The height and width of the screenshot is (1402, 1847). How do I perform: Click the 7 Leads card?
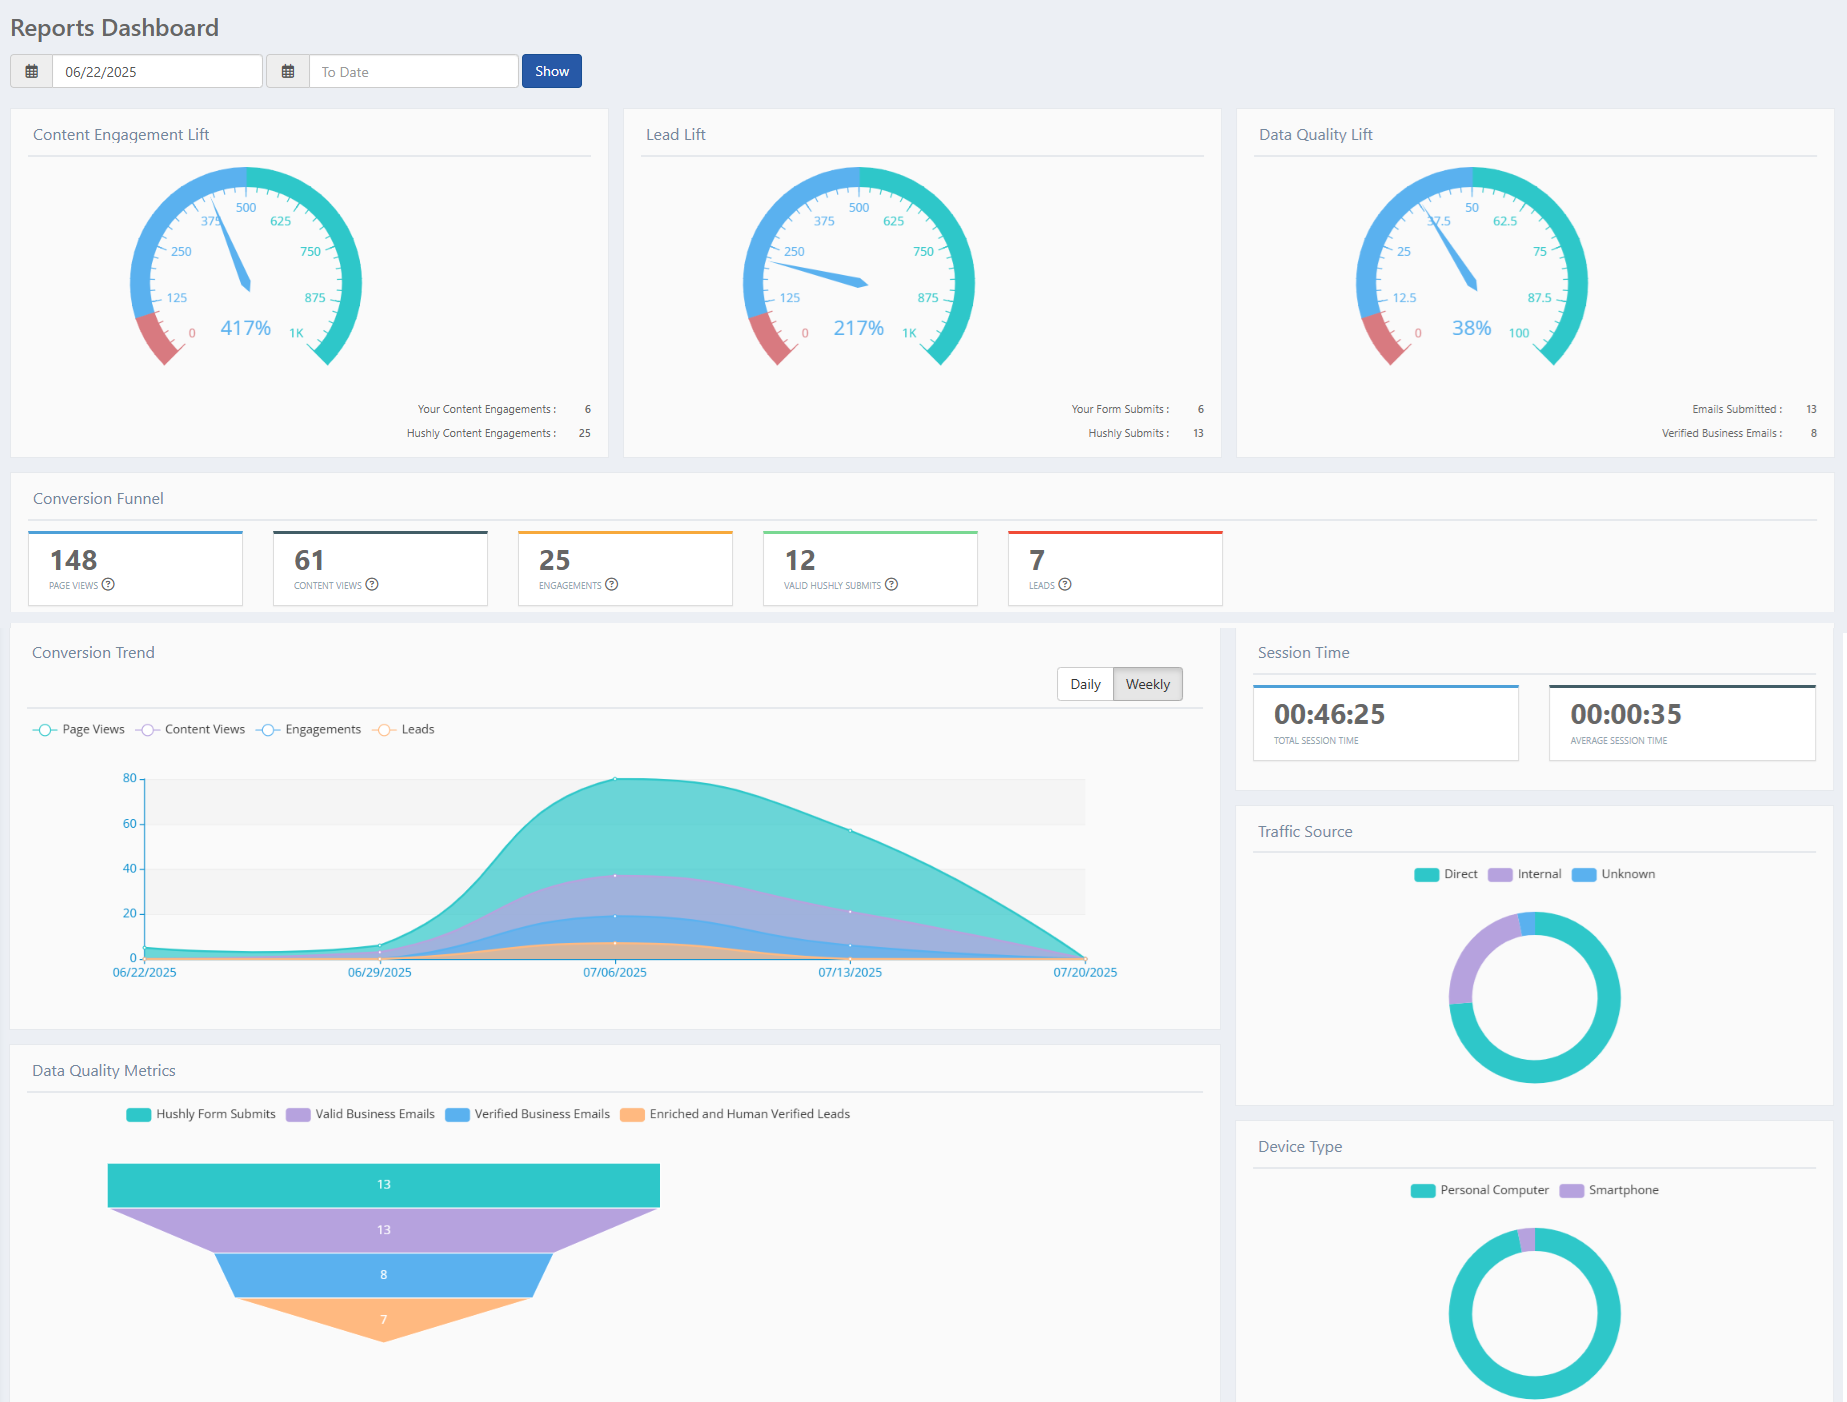tap(1115, 568)
